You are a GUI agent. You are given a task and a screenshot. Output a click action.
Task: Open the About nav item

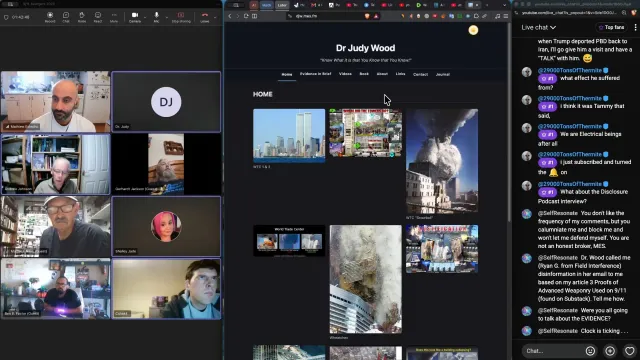pyautogui.click(x=382, y=74)
